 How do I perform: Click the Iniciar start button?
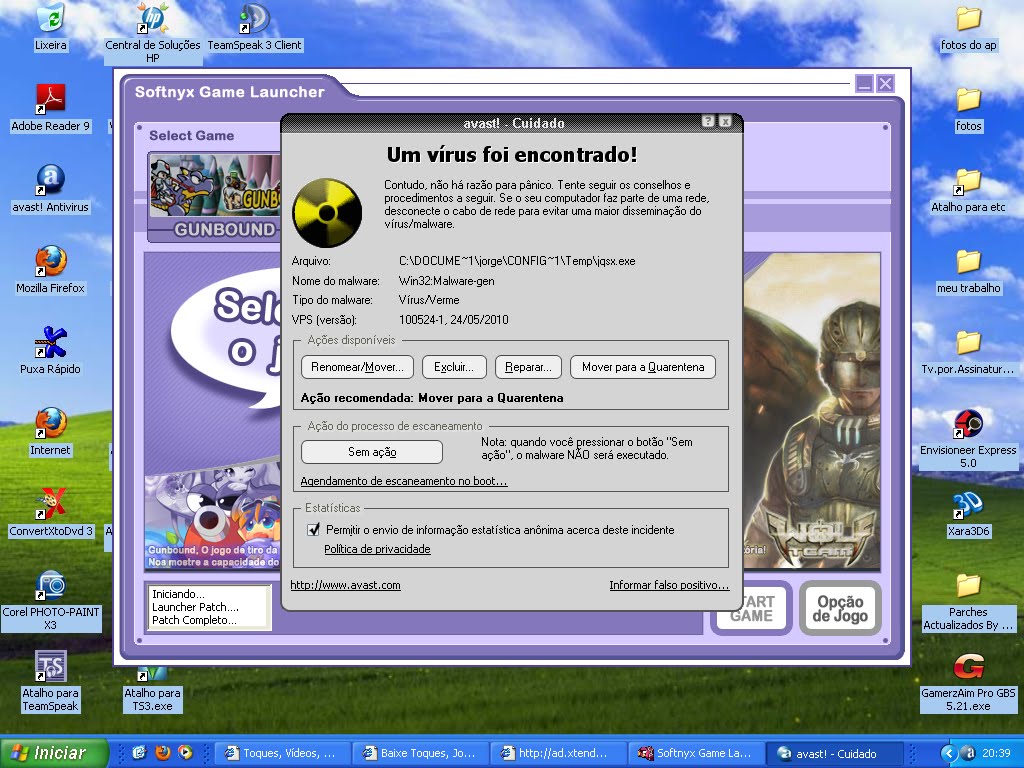pyautogui.click(x=54, y=753)
